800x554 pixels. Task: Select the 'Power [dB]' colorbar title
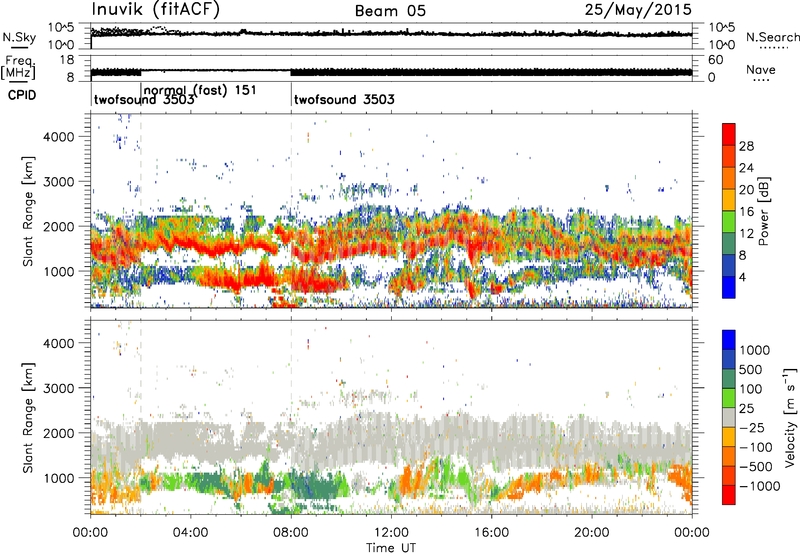(764, 211)
